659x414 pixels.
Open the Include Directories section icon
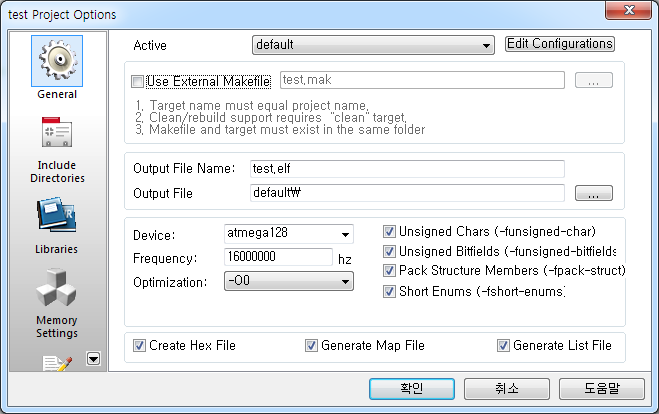tap(57, 136)
